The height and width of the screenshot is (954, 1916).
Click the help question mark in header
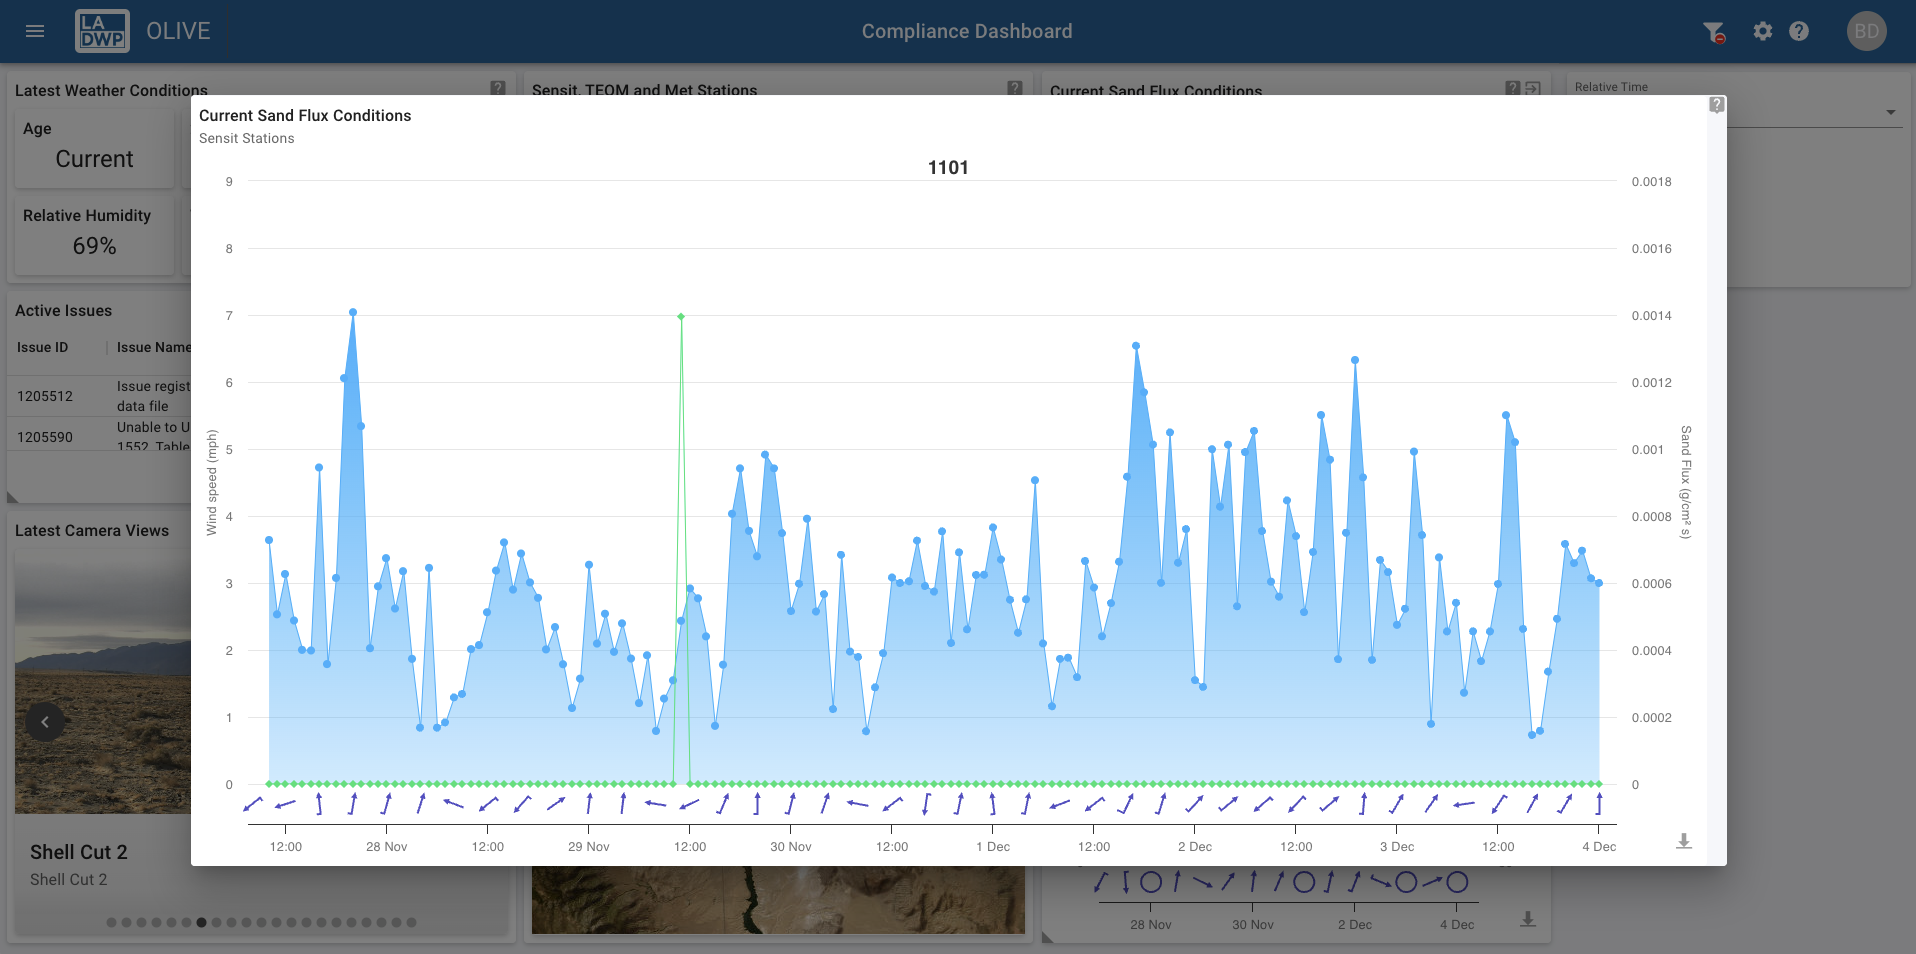[x=1799, y=32]
